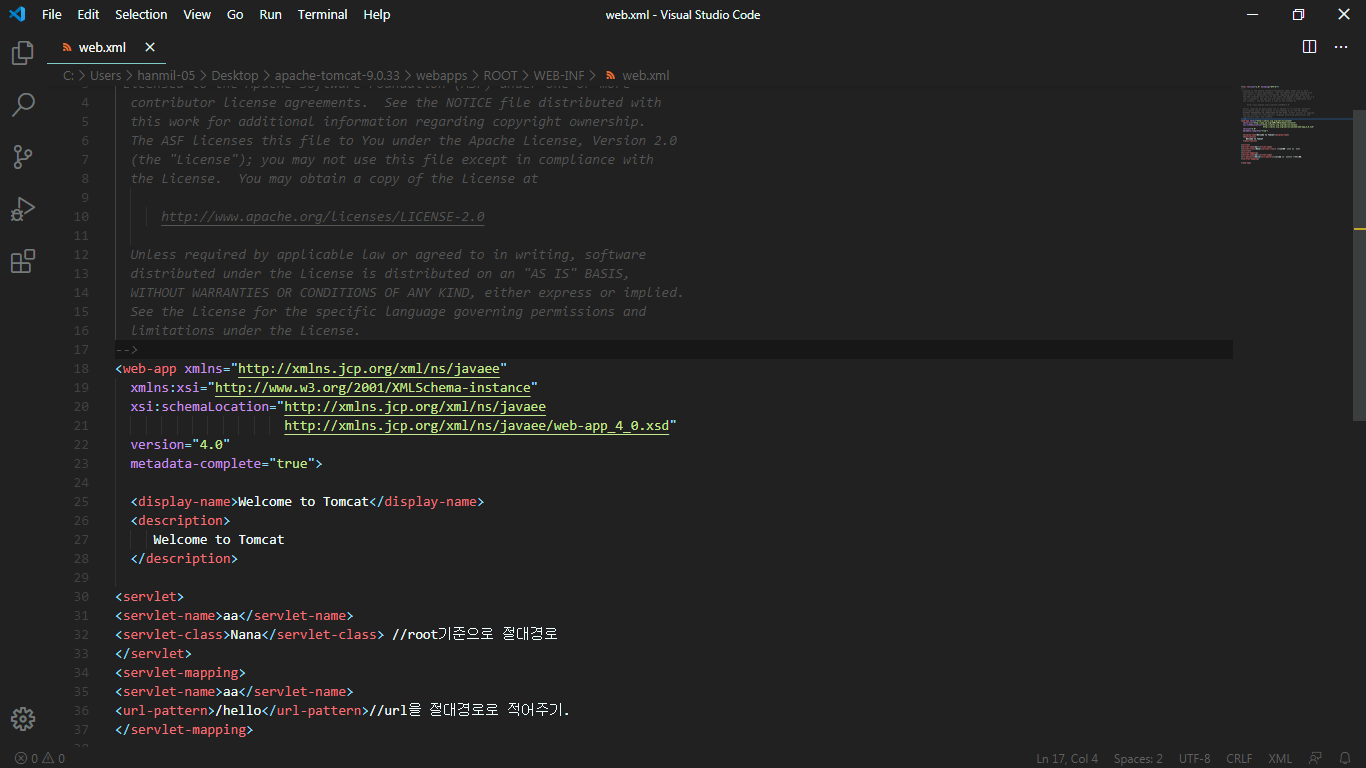Open the View menu
The height and width of the screenshot is (768, 1366).
pos(197,14)
